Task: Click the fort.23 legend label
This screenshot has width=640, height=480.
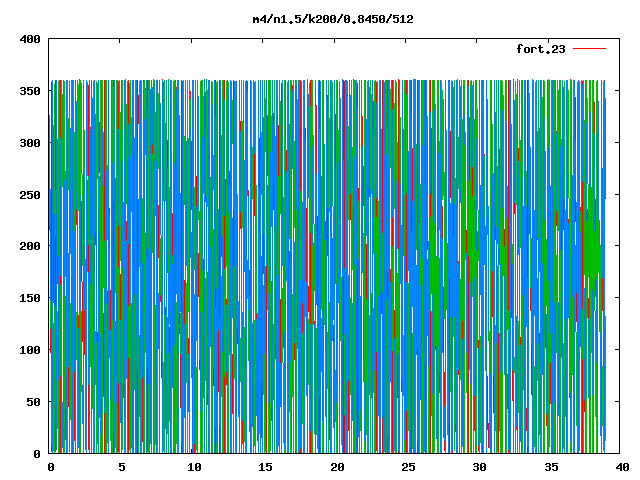Action: pos(541,49)
